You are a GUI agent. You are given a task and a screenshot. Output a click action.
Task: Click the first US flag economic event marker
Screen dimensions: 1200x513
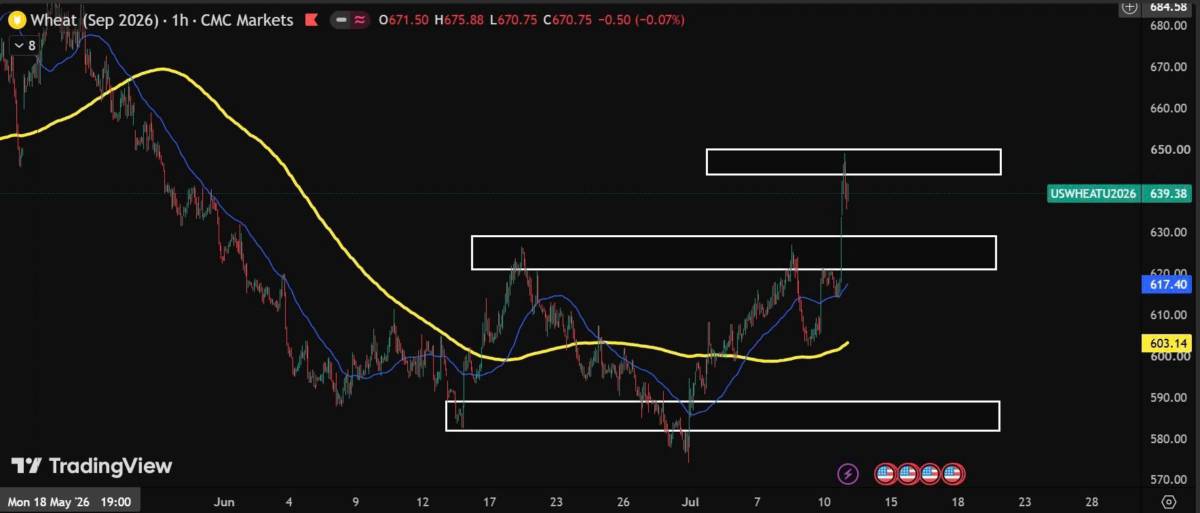pos(885,473)
